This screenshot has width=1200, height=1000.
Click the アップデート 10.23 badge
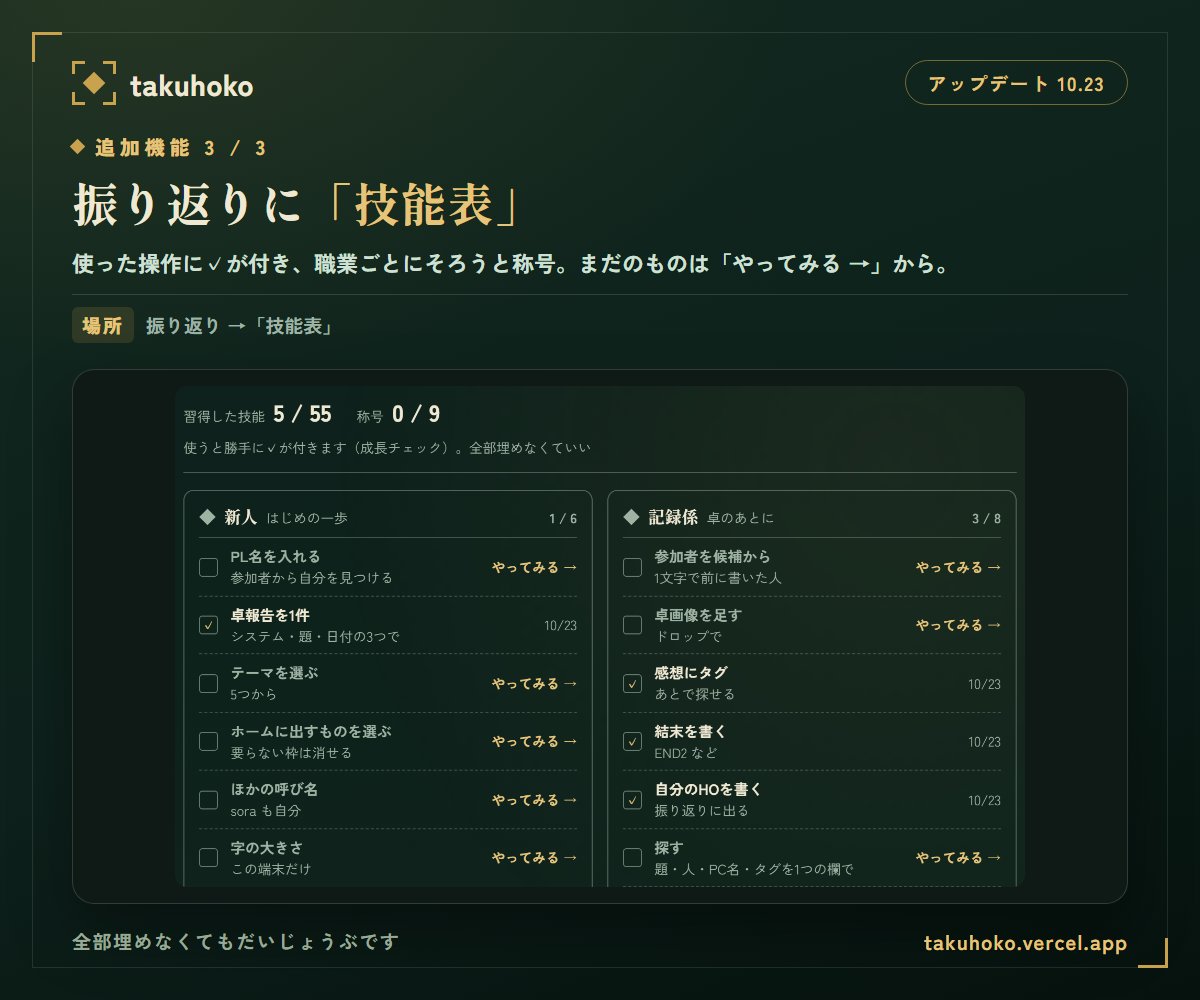1016,83
